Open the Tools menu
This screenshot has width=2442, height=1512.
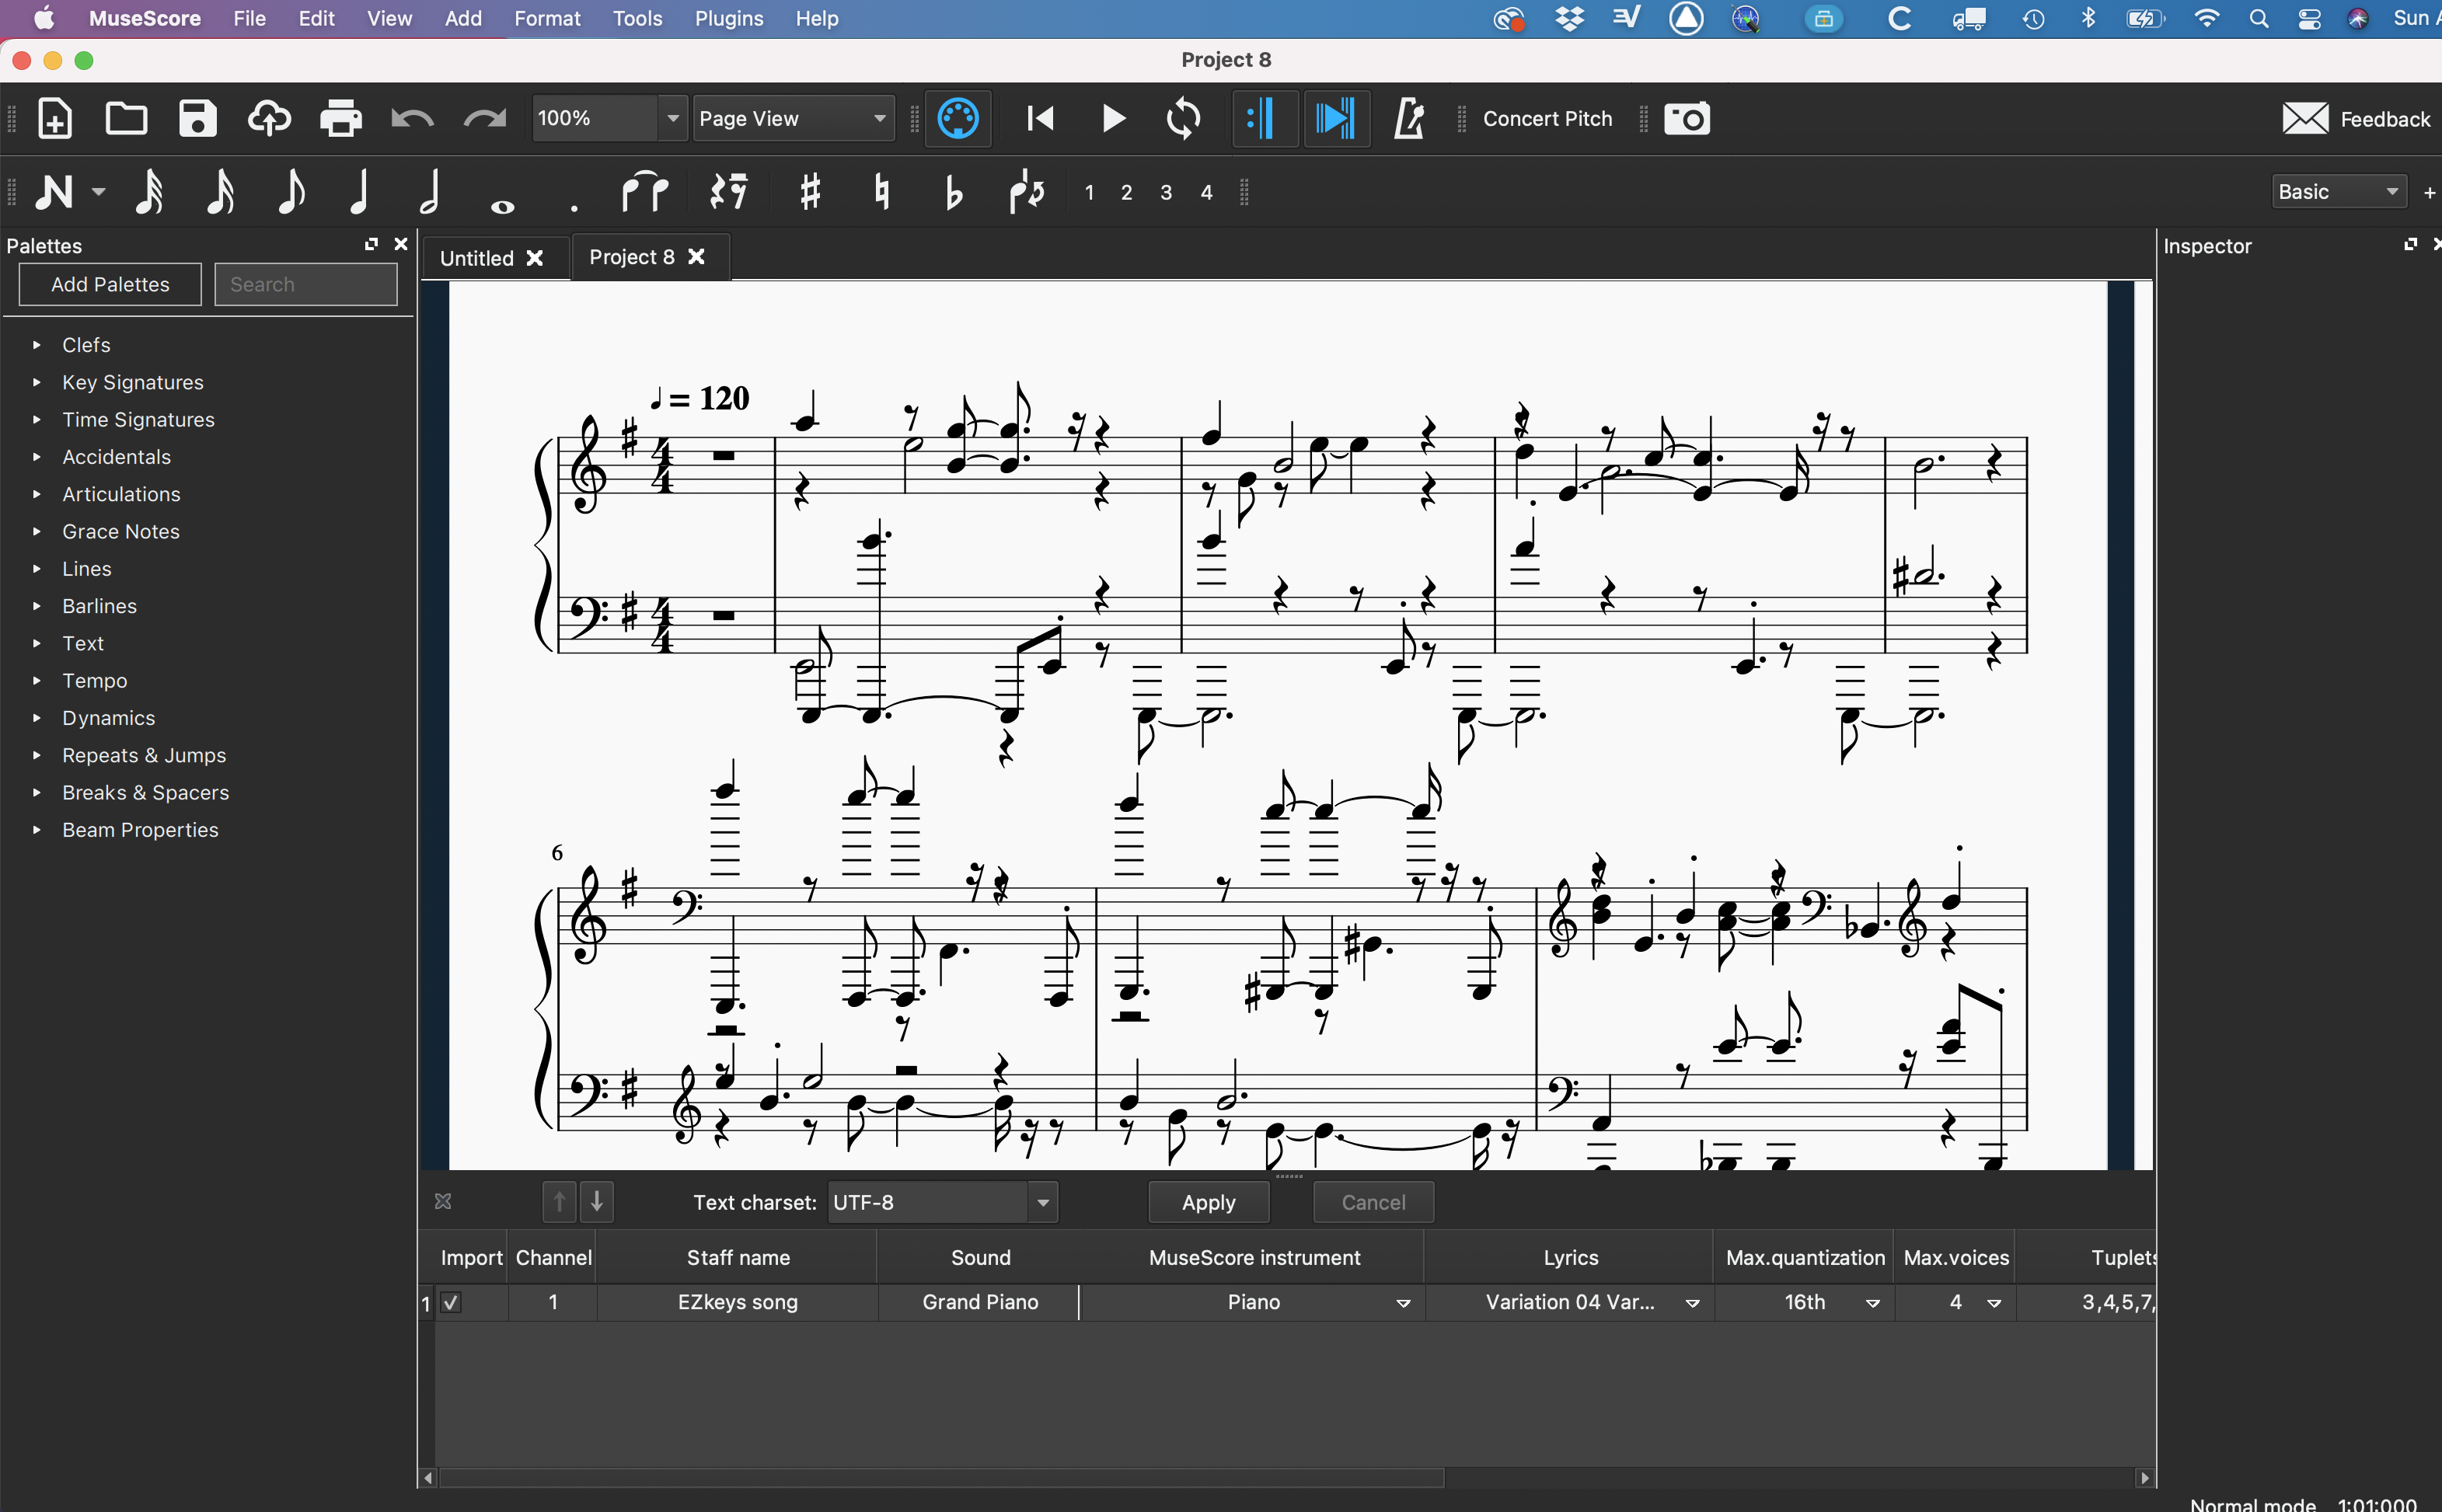click(637, 18)
